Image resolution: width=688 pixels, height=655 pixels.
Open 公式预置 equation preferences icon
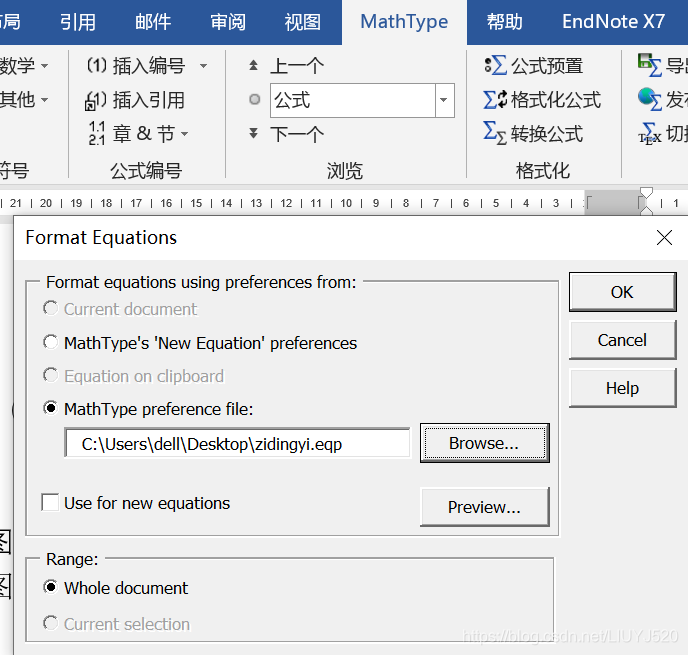[x=496, y=66]
